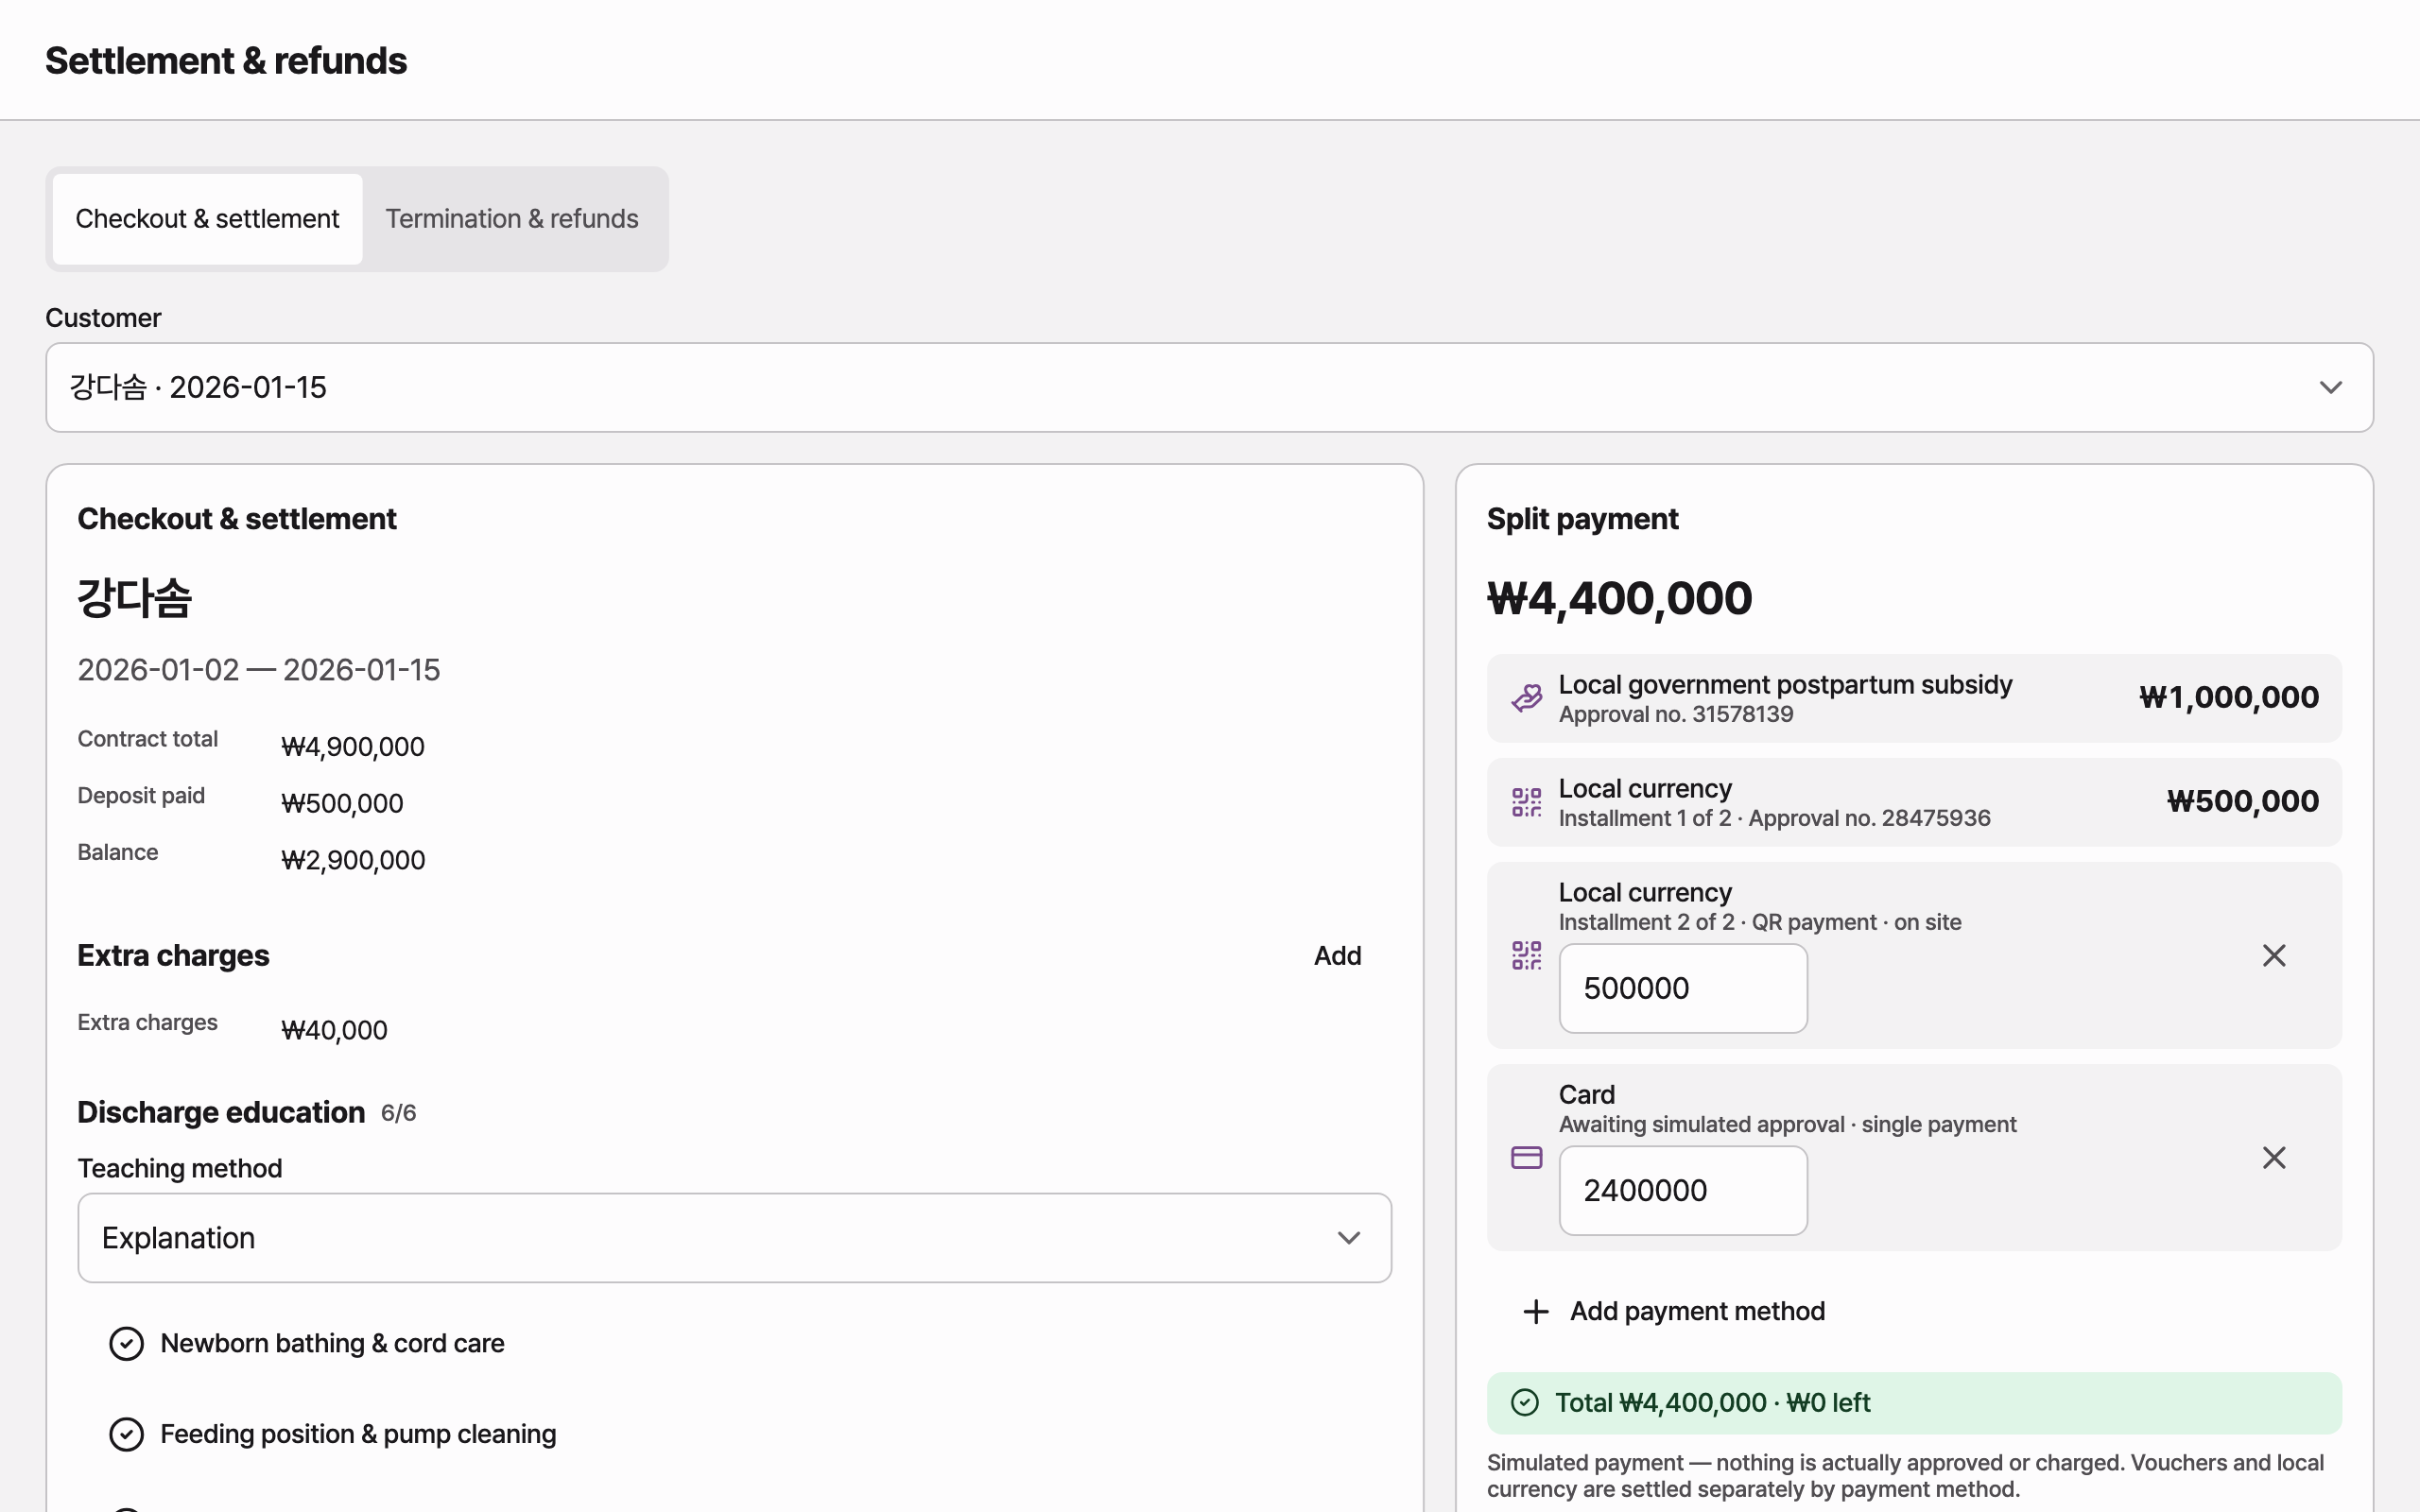Click Approval no. 31578139 text
This screenshot has width=2420, height=1512.
[1676, 714]
